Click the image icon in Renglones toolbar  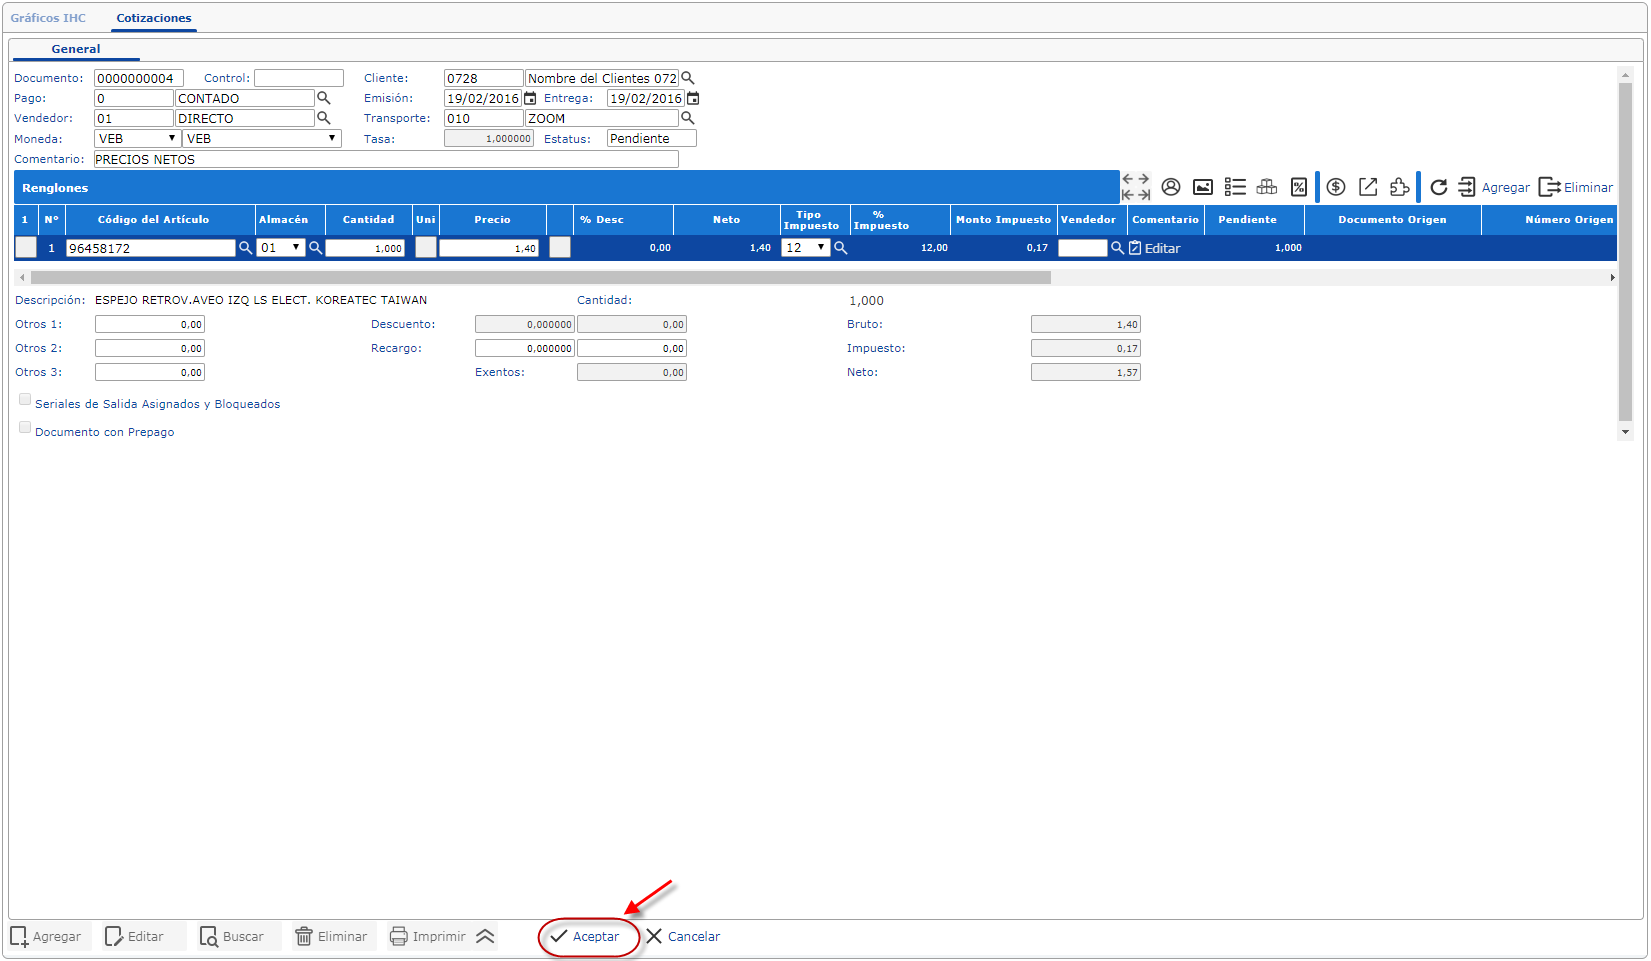[x=1203, y=187]
